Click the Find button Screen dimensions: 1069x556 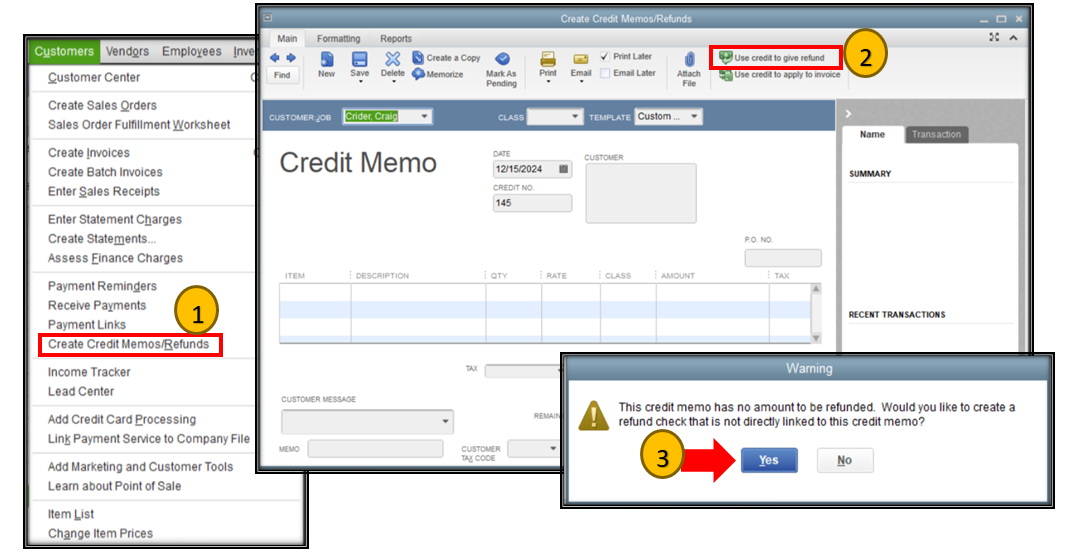282,75
